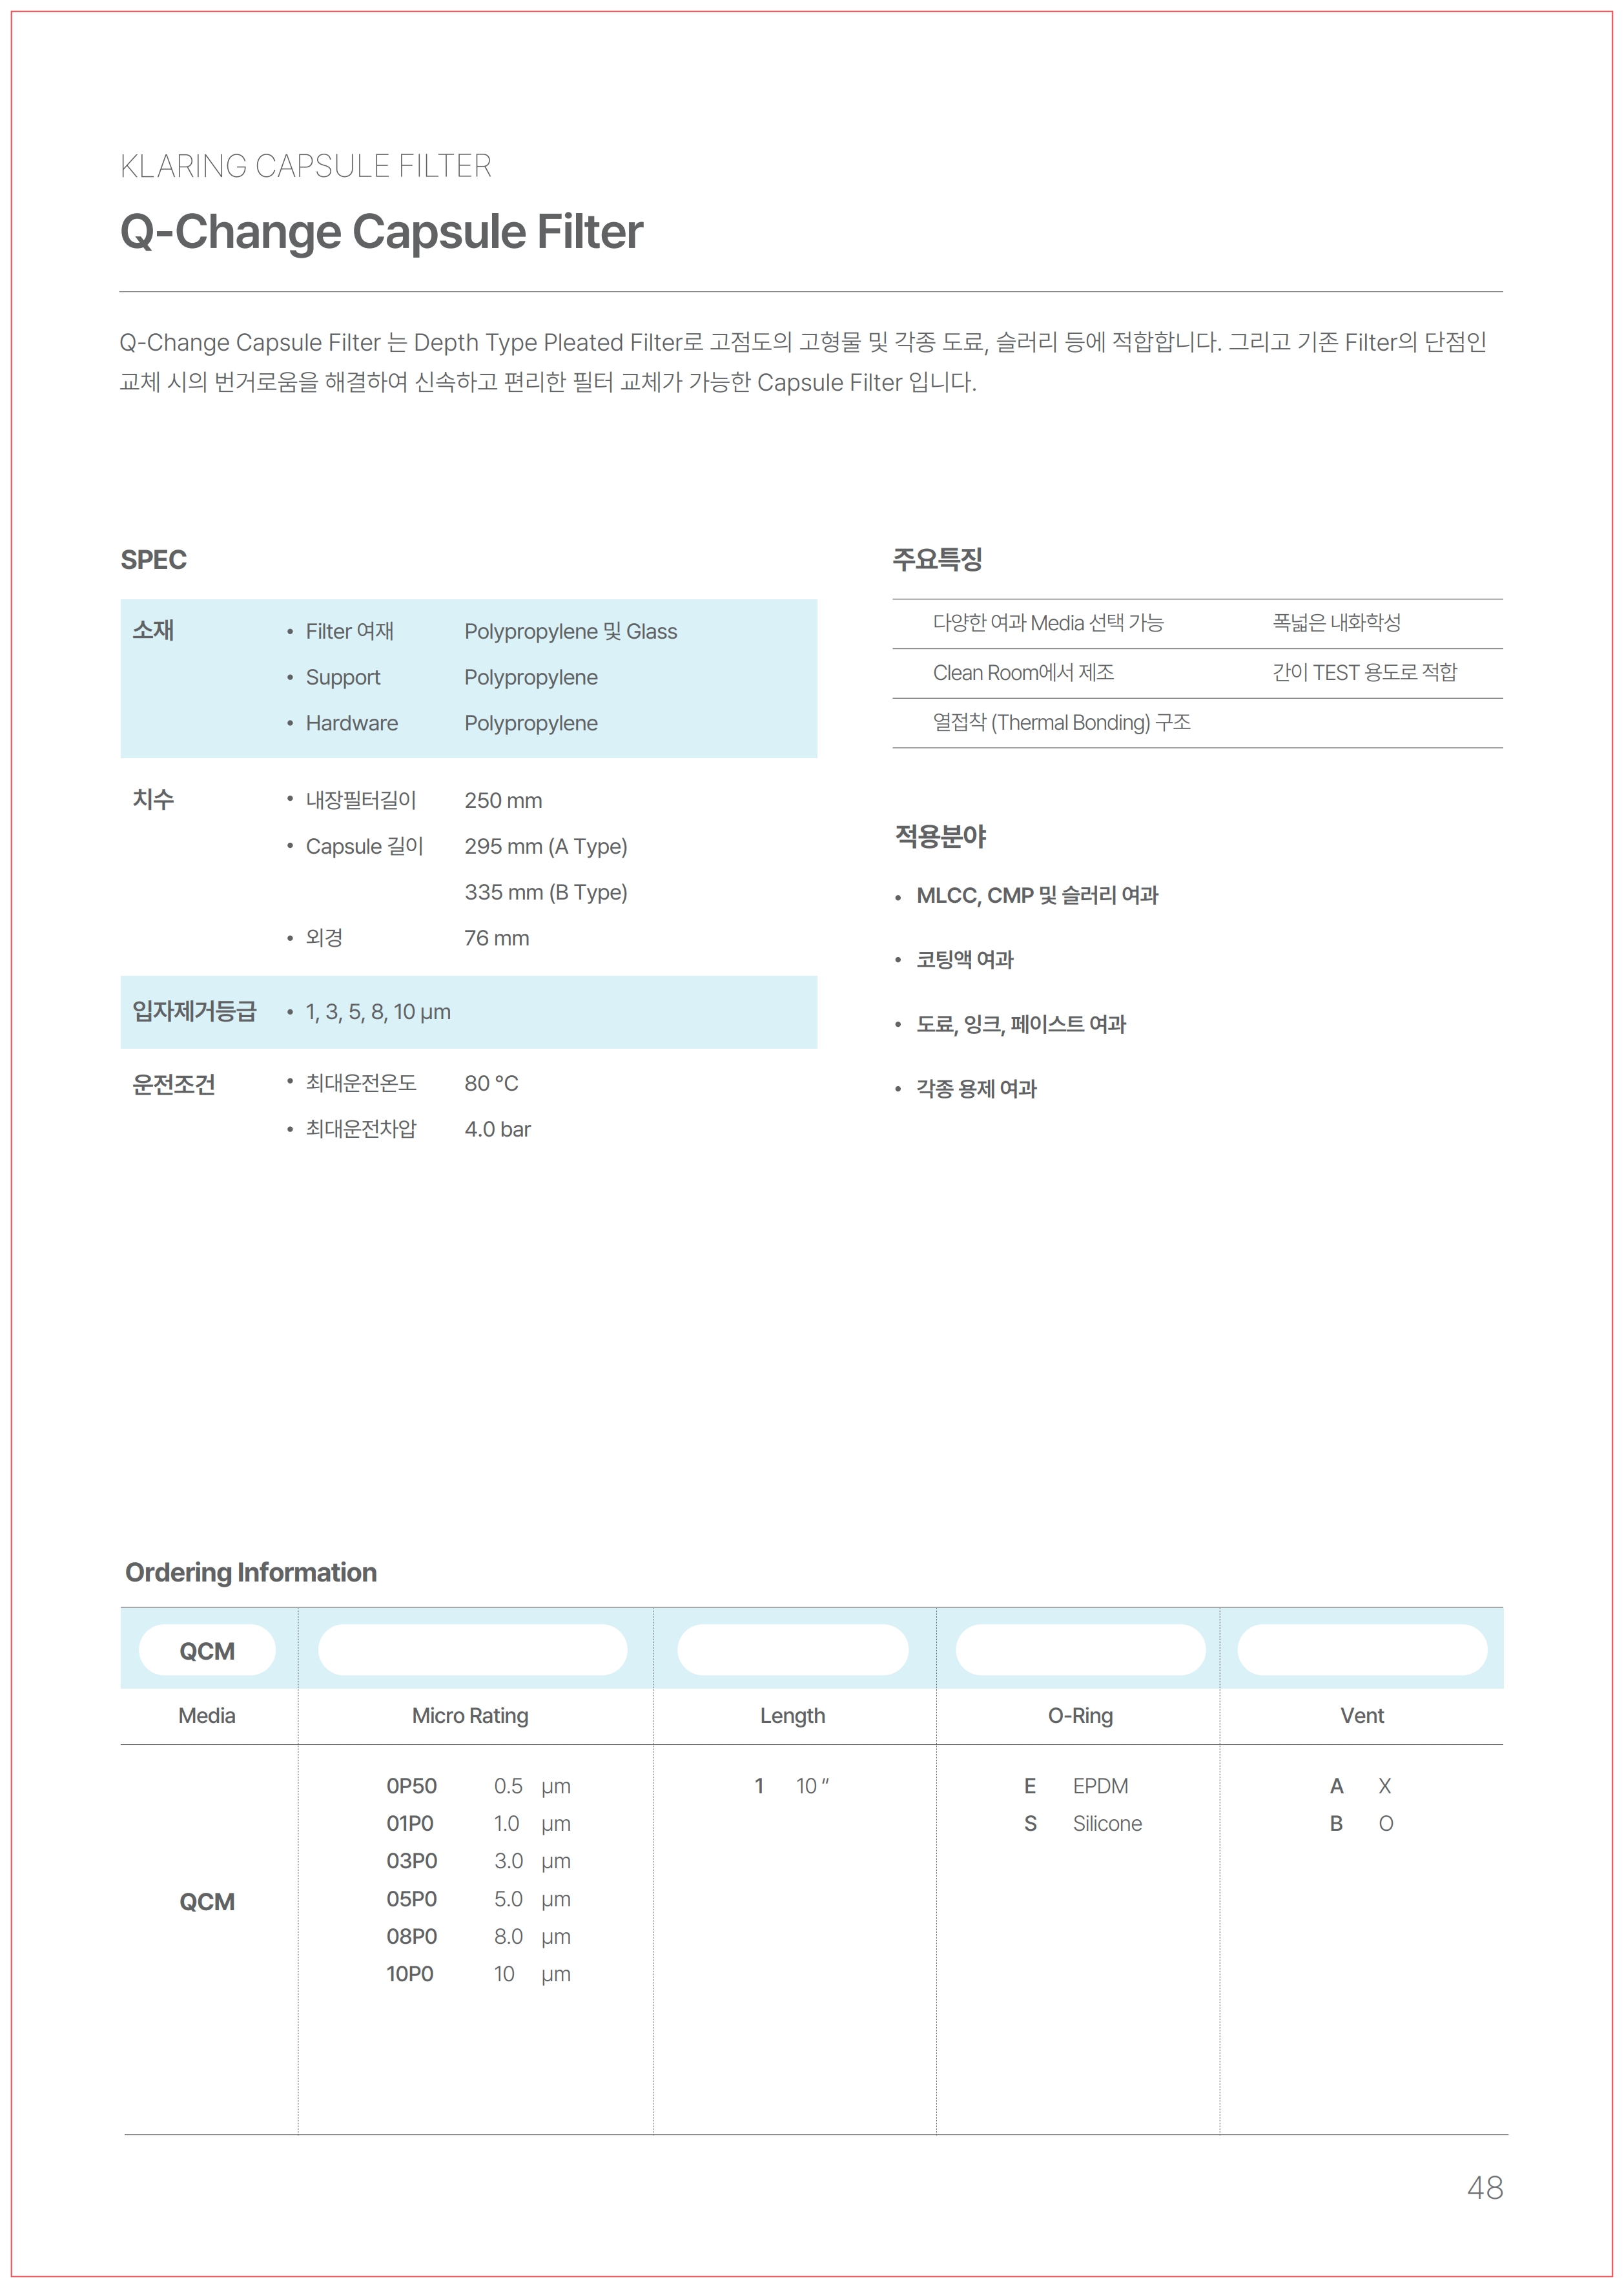The width and height of the screenshot is (1624, 2288).
Task: Click the empty Length pill field
Action: 792,1650
